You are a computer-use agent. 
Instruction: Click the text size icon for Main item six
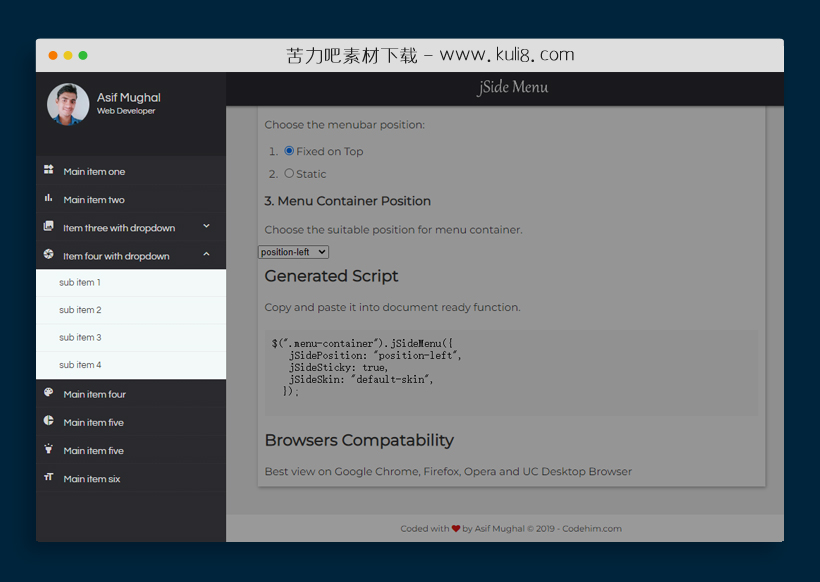point(49,477)
